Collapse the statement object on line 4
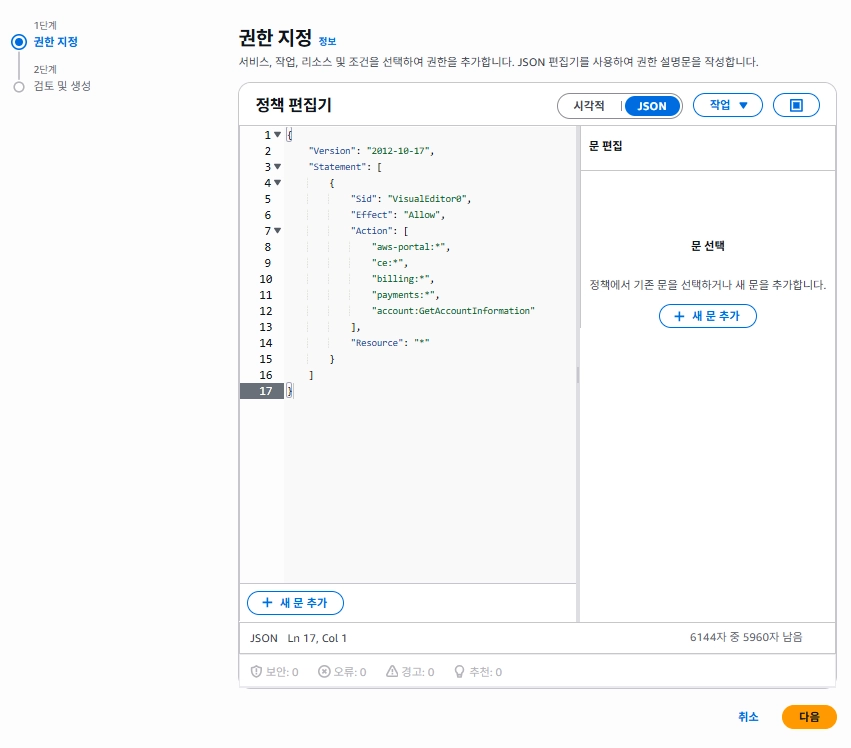Viewport: 851px width, 748px height. [x=277, y=182]
